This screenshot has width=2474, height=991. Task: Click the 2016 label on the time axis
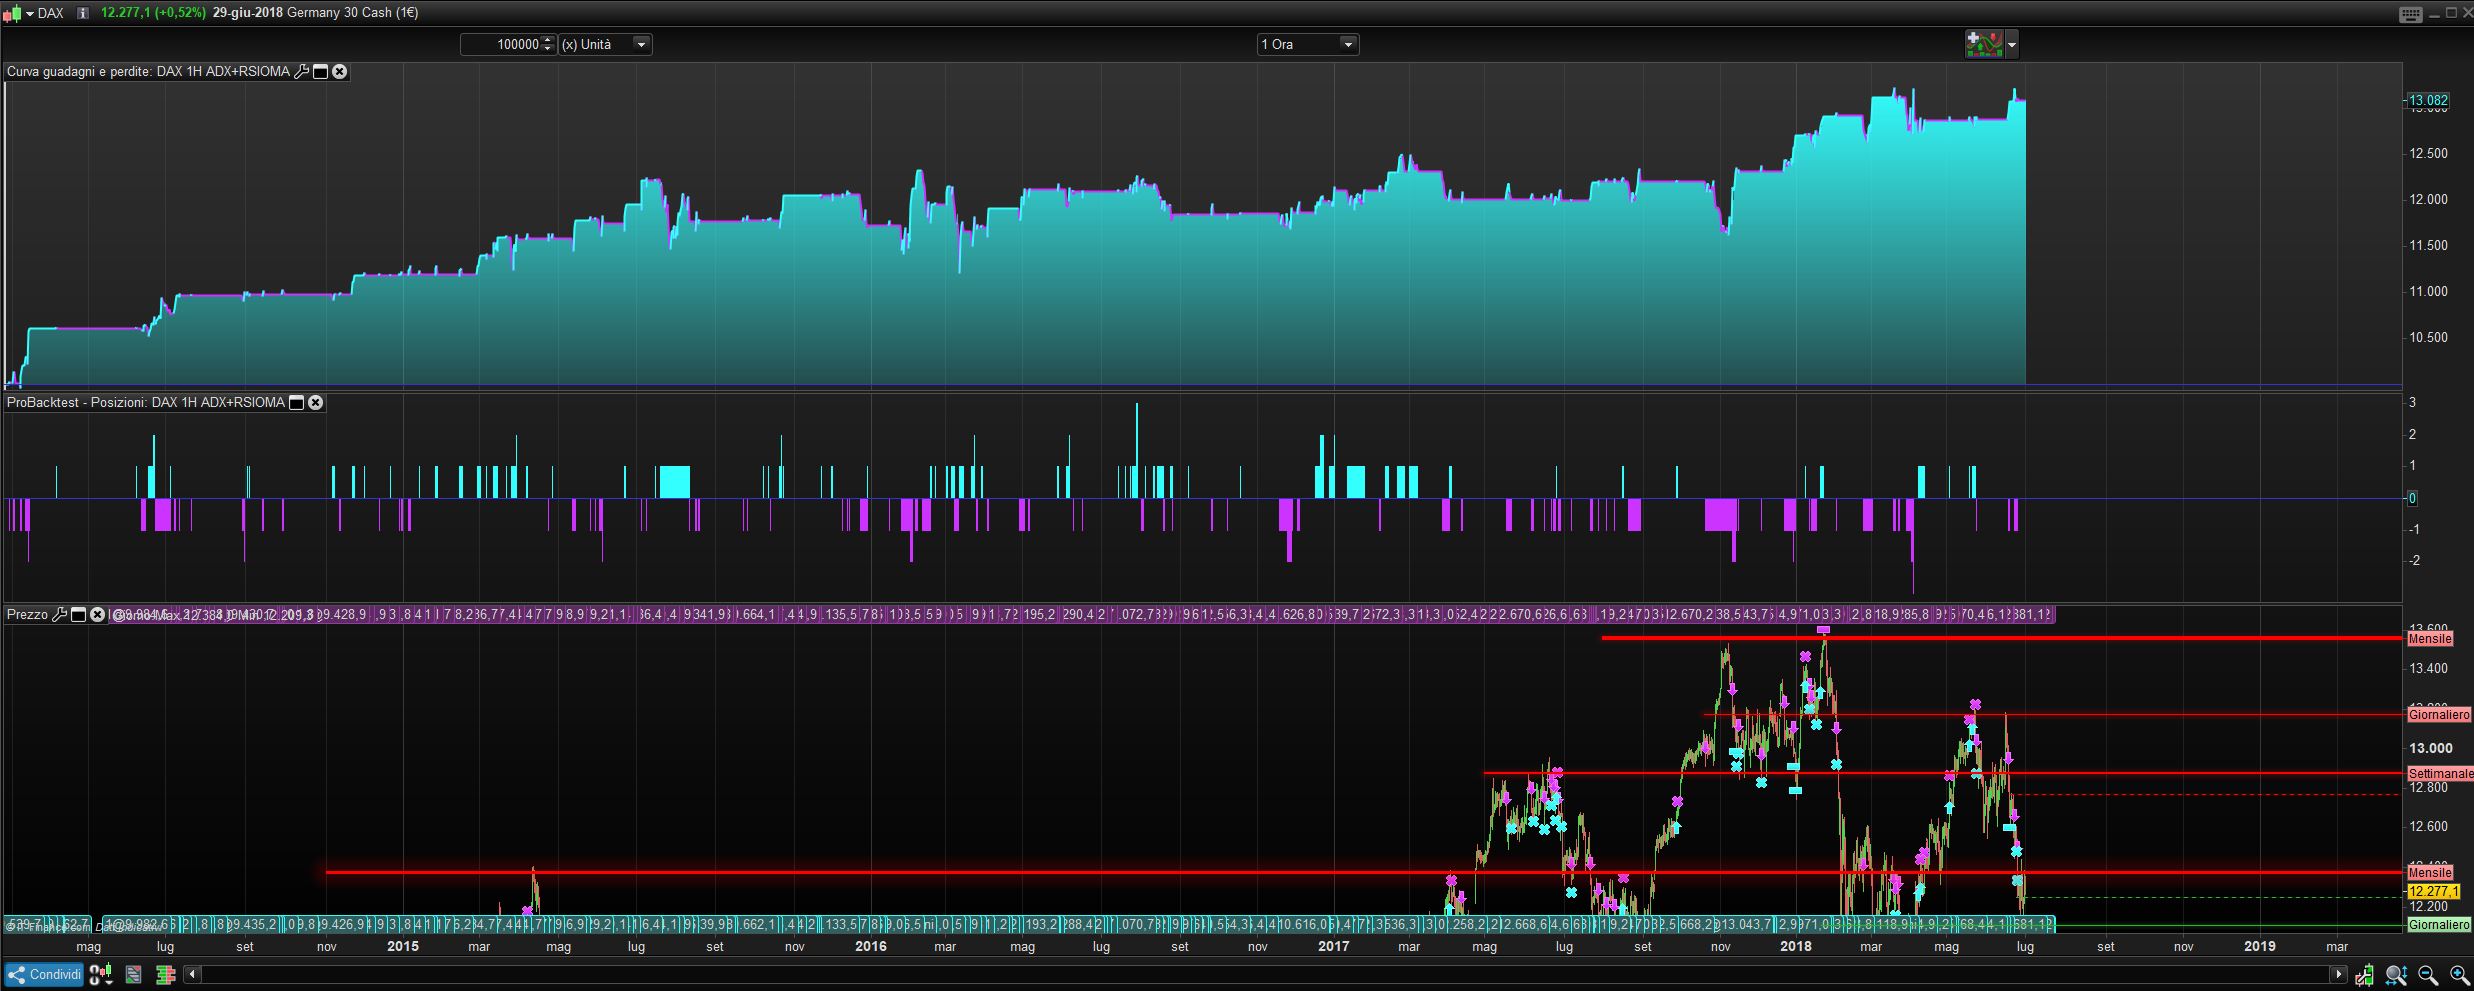[871, 946]
